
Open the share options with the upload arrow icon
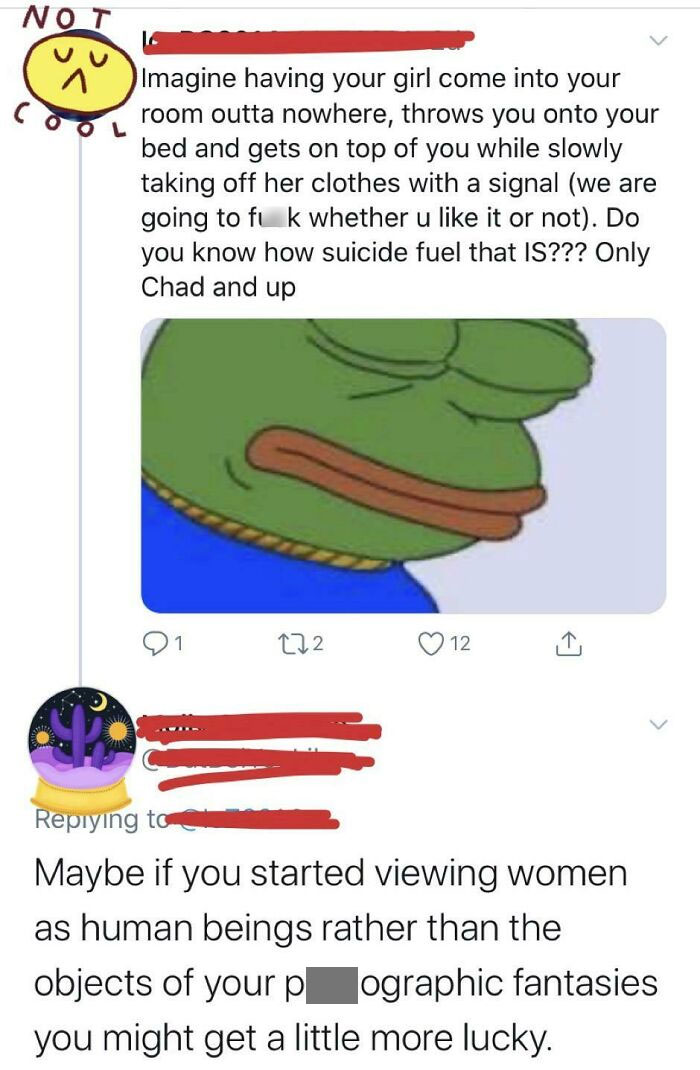click(x=570, y=643)
